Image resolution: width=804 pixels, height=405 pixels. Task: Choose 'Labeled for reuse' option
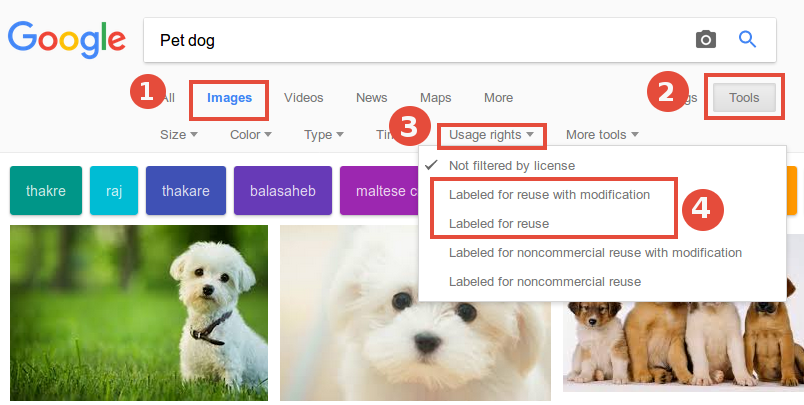tap(499, 224)
